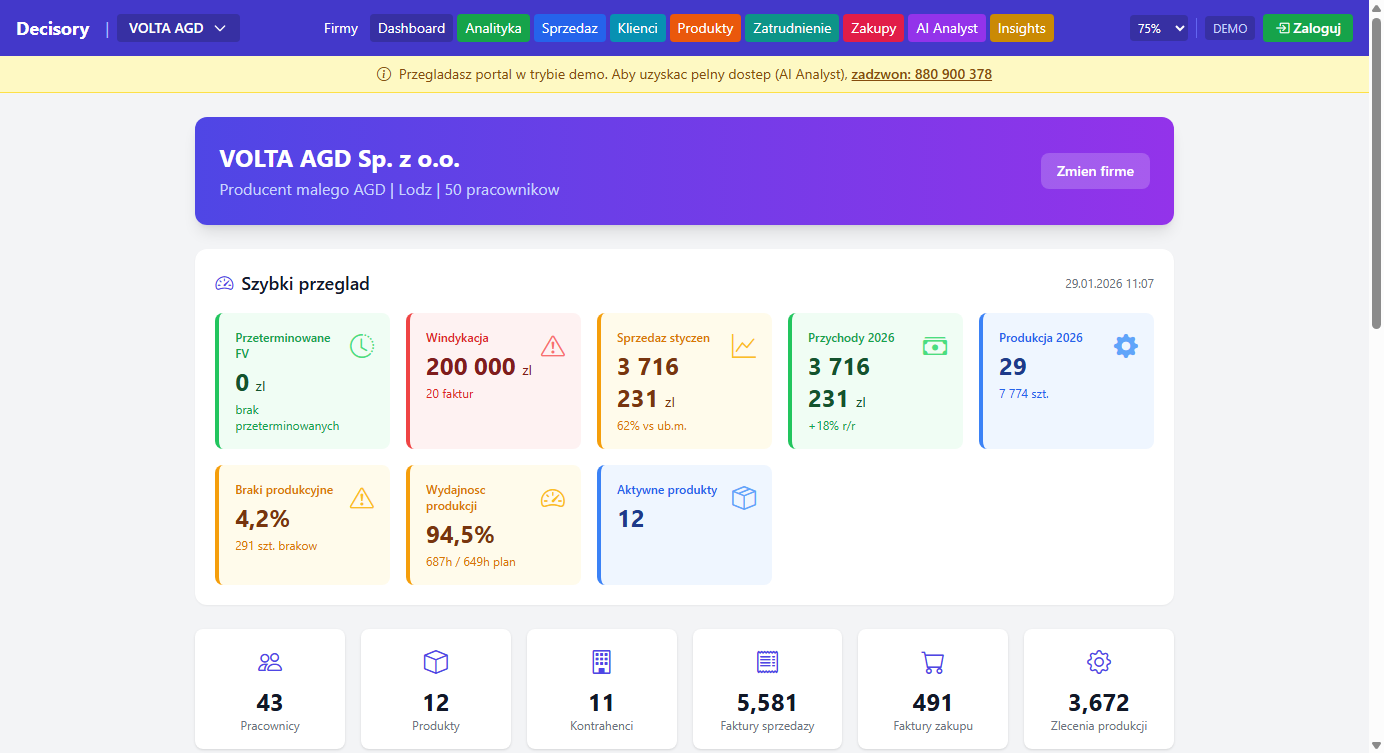The width and height of the screenshot is (1384, 753).
Task: Click the money icon on Przychody 2026 card
Action: pyautogui.click(x=935, y=346)
